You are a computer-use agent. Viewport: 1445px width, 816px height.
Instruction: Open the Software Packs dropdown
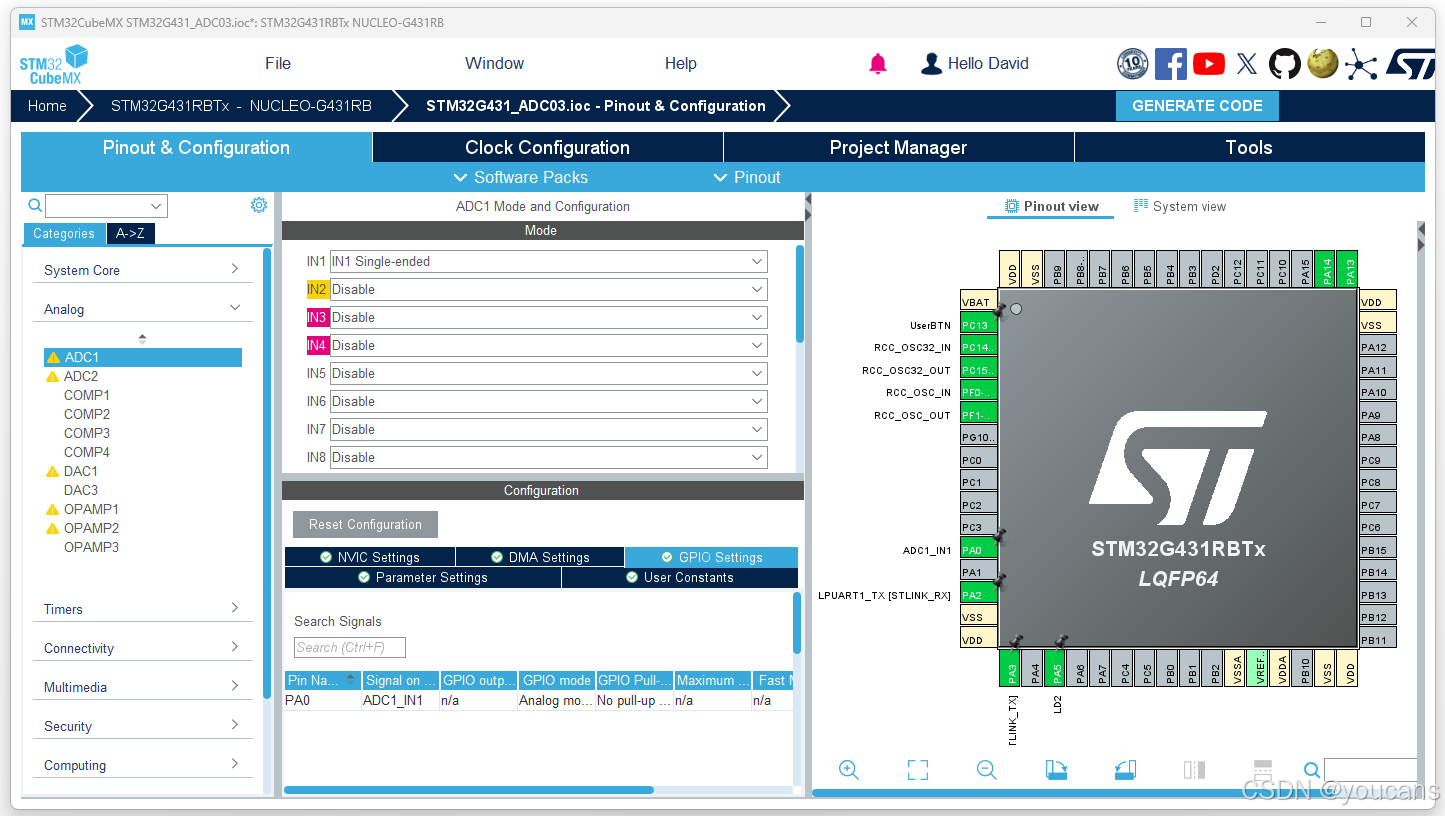click(521, 177)
